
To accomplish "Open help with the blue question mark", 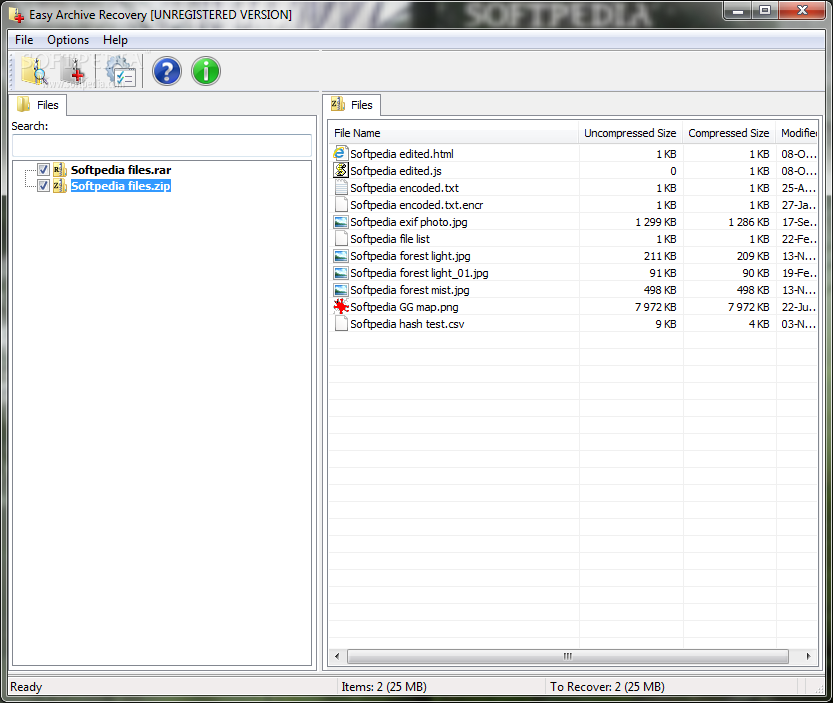I will pos(167,72).
